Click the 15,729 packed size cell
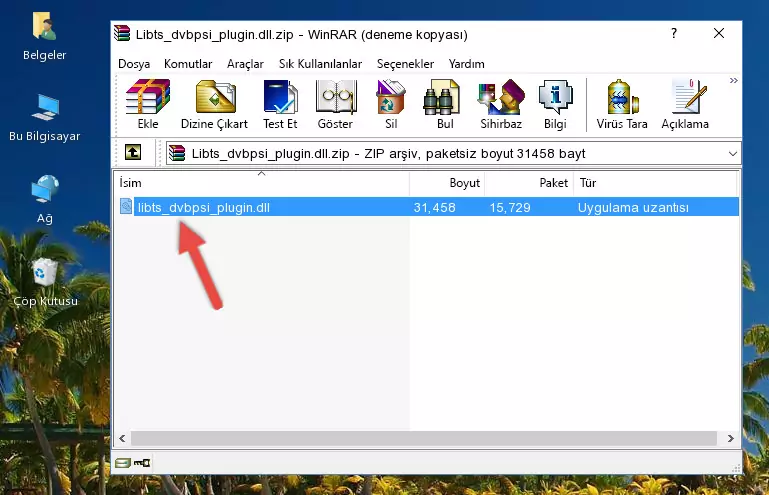 (510, 208)
